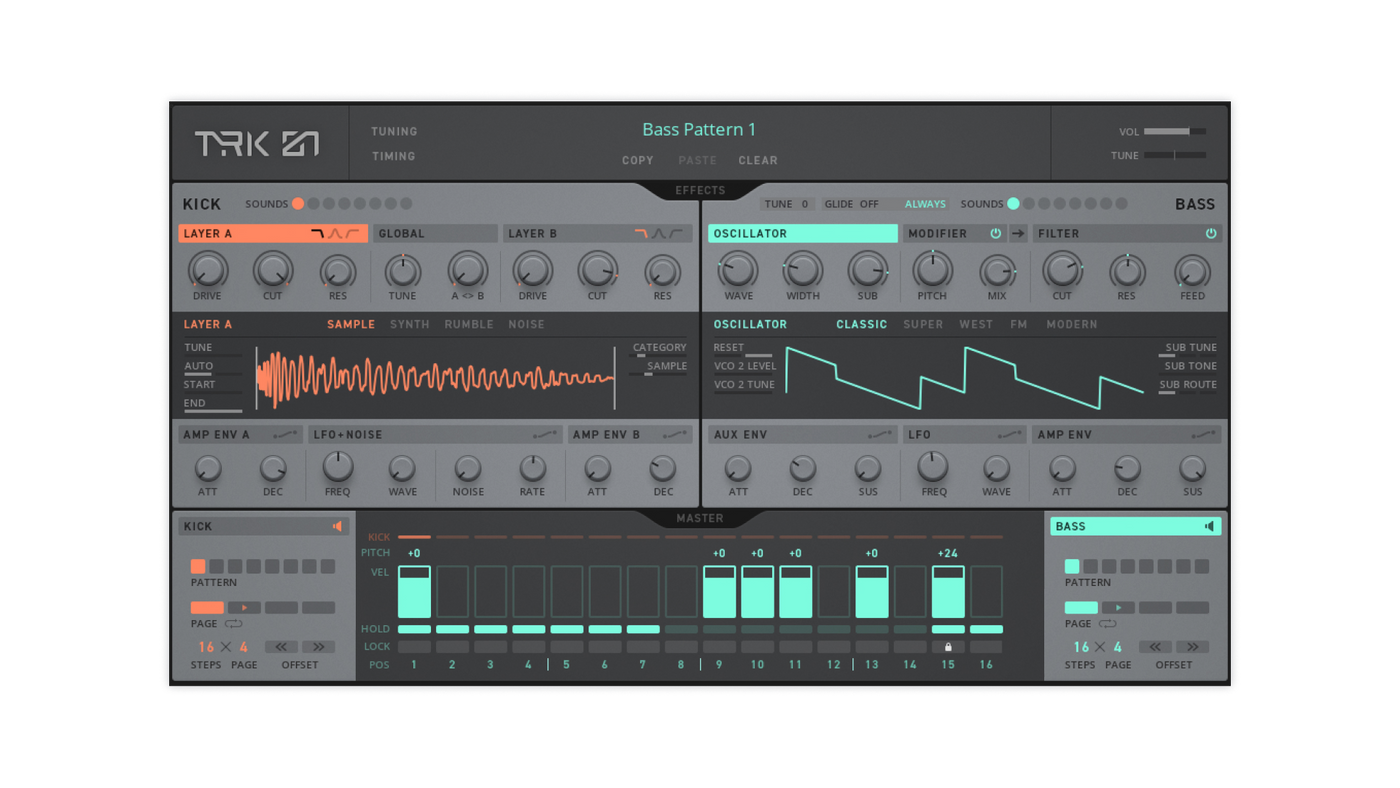
Task: Click the LFO+Noise curve icon
Action: coord(545,435)
